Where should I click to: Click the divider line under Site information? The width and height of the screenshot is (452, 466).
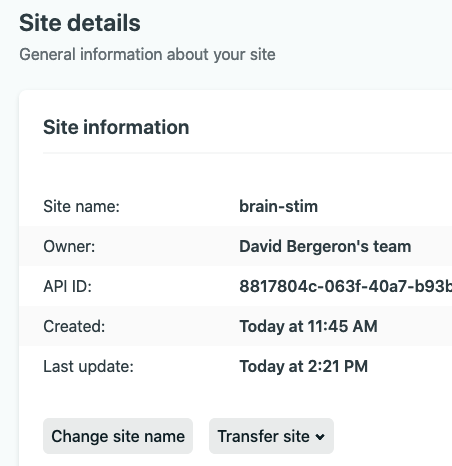pos(247,153)
